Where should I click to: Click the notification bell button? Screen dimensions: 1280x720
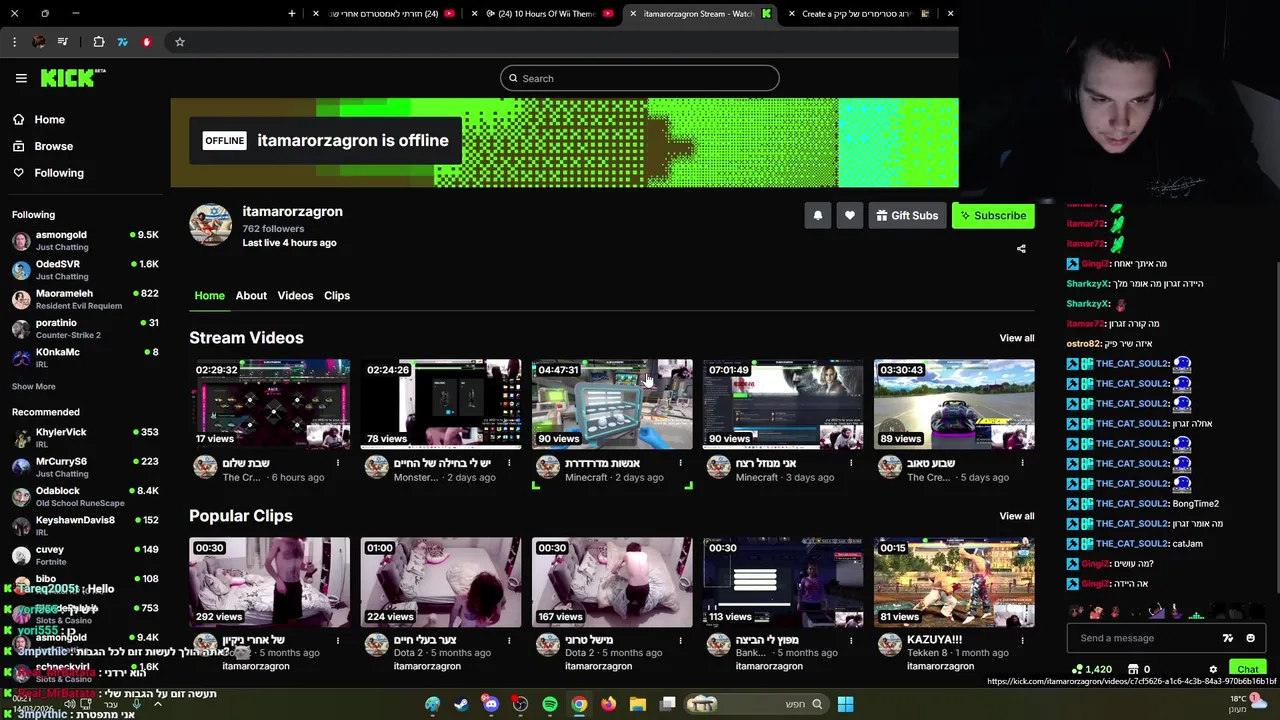click(818, 215)
